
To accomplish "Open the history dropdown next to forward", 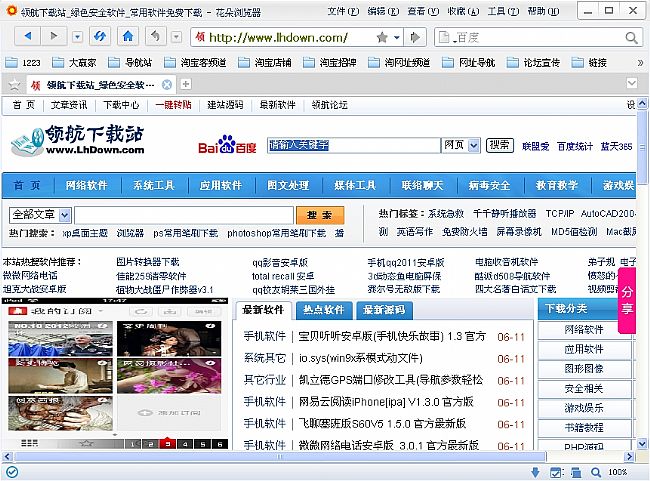I will (x=77, y=37).
